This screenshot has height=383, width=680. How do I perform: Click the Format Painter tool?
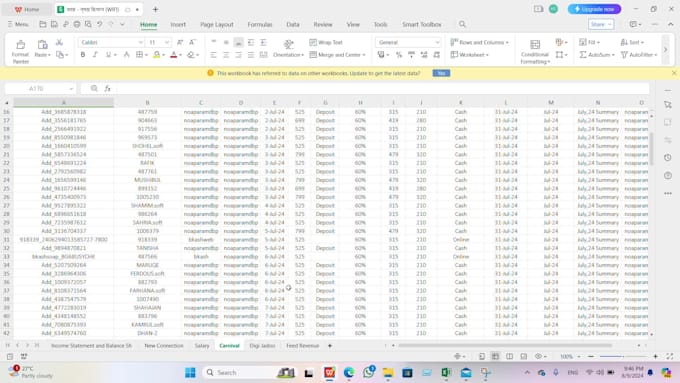coord(20,51)
